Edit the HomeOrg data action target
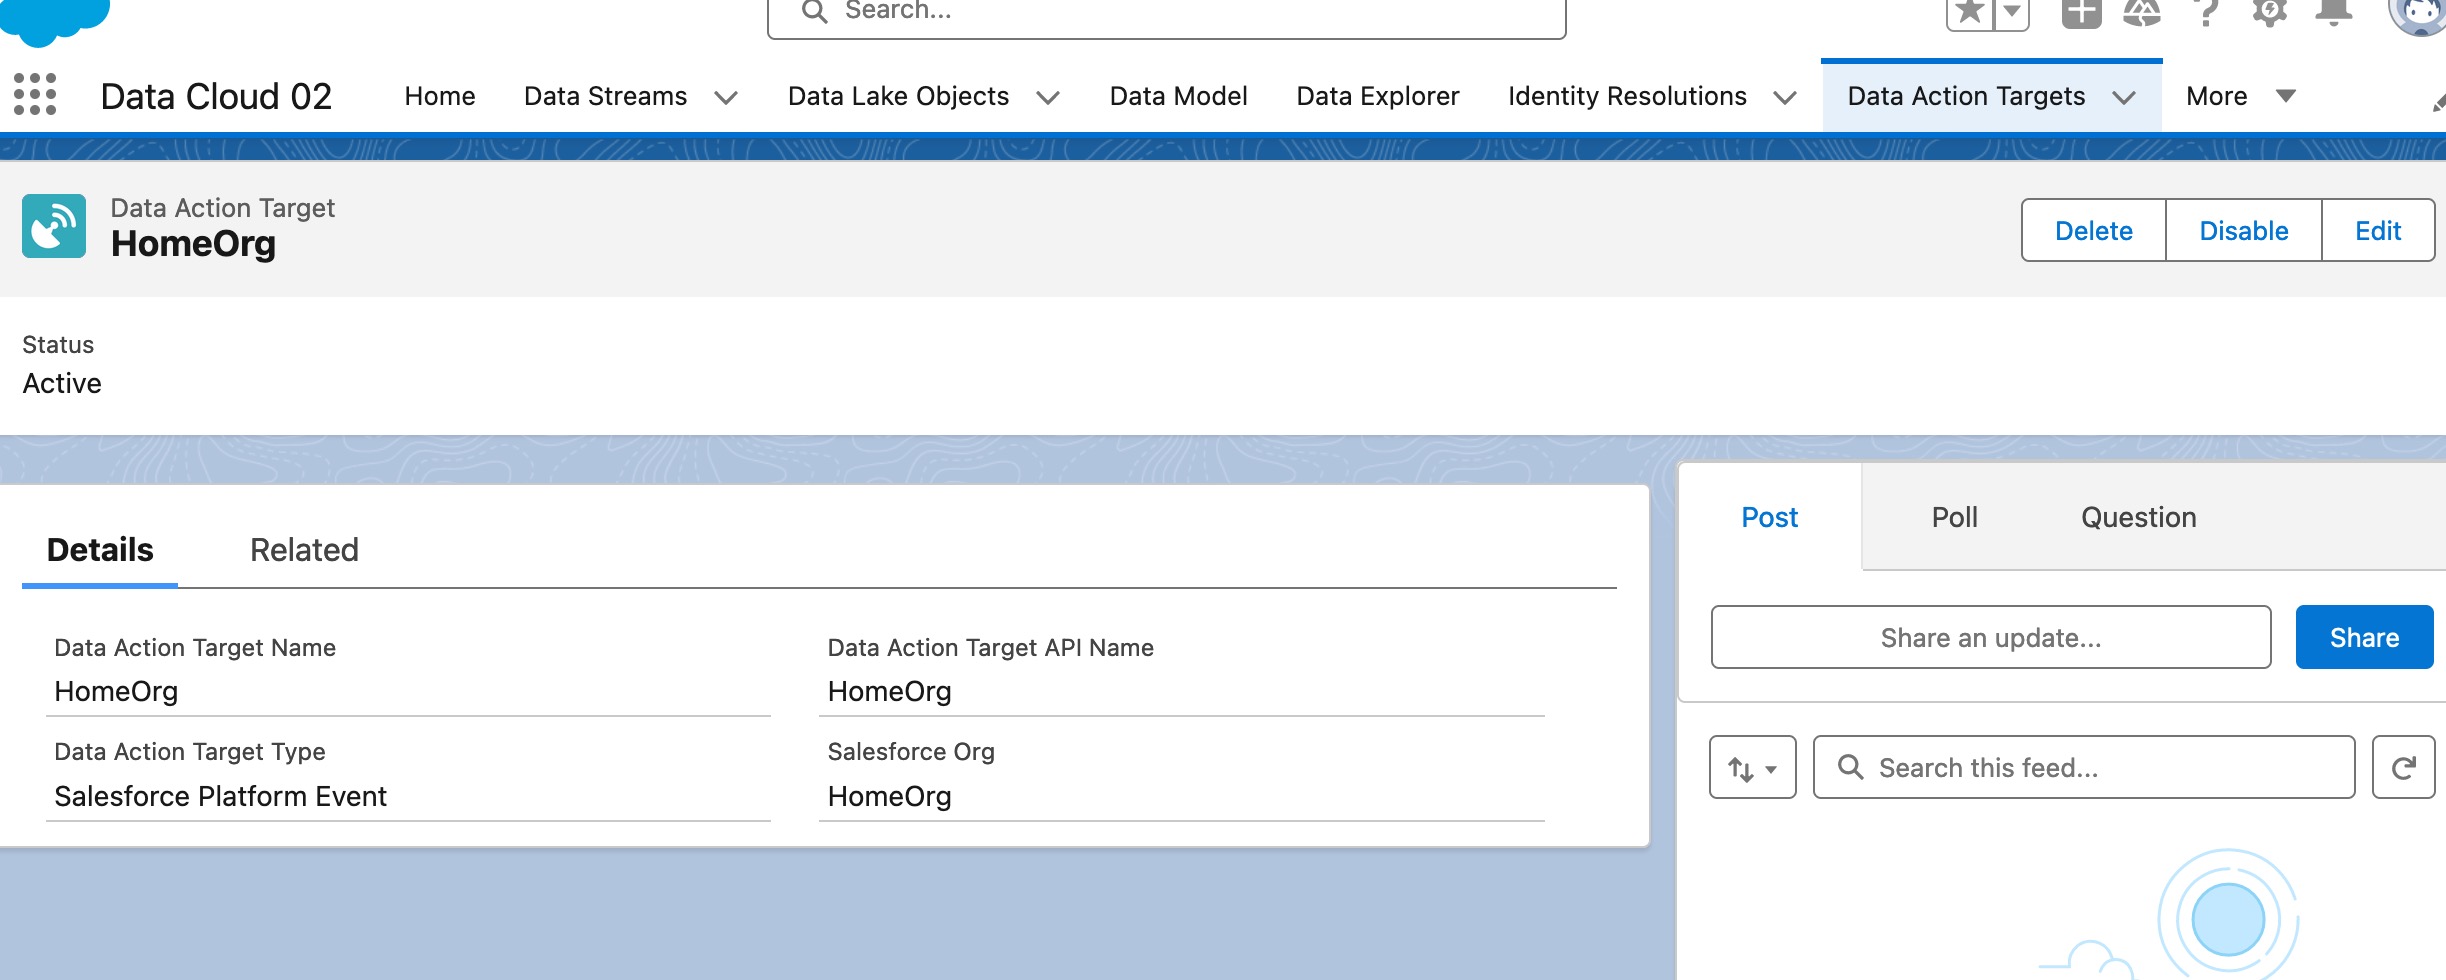The width and height of the screenshot is (2446, 980). (2377, 230)
